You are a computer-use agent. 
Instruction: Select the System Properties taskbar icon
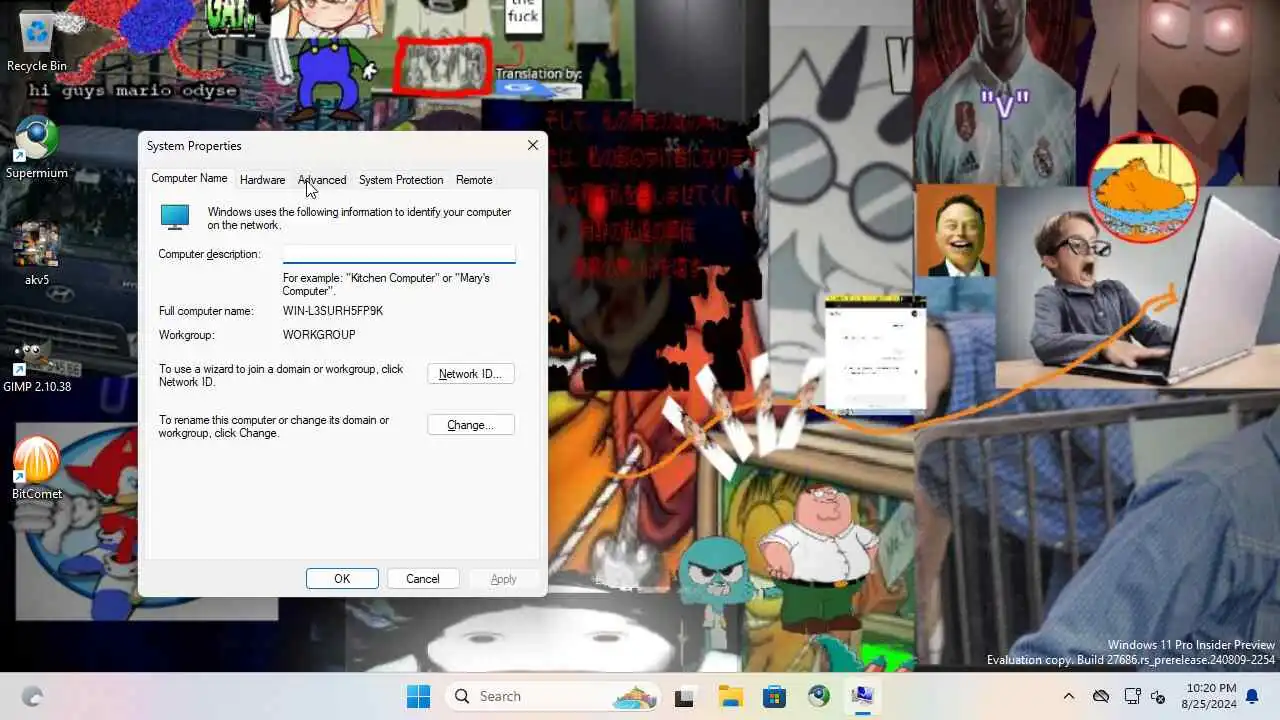(x=862, y=697)
